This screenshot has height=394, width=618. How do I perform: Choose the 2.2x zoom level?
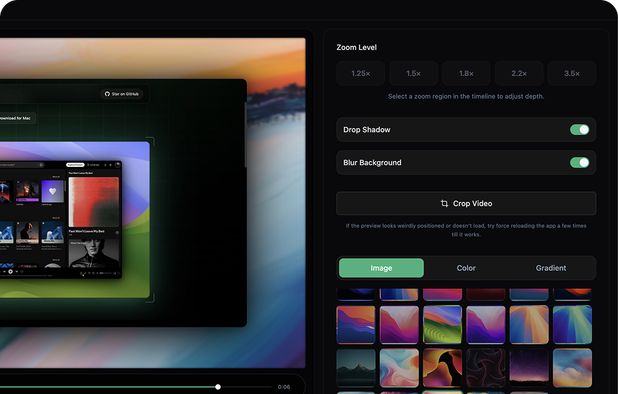click(519, 73)
